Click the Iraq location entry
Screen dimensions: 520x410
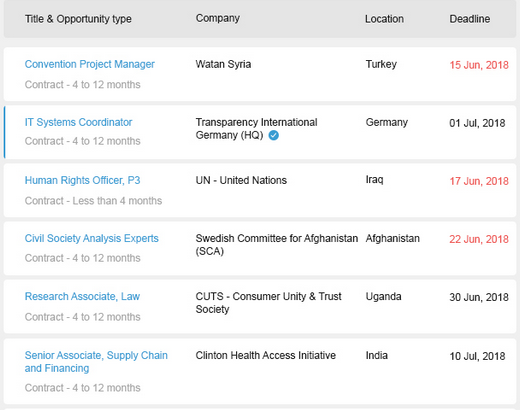click(x=374, y=180)
